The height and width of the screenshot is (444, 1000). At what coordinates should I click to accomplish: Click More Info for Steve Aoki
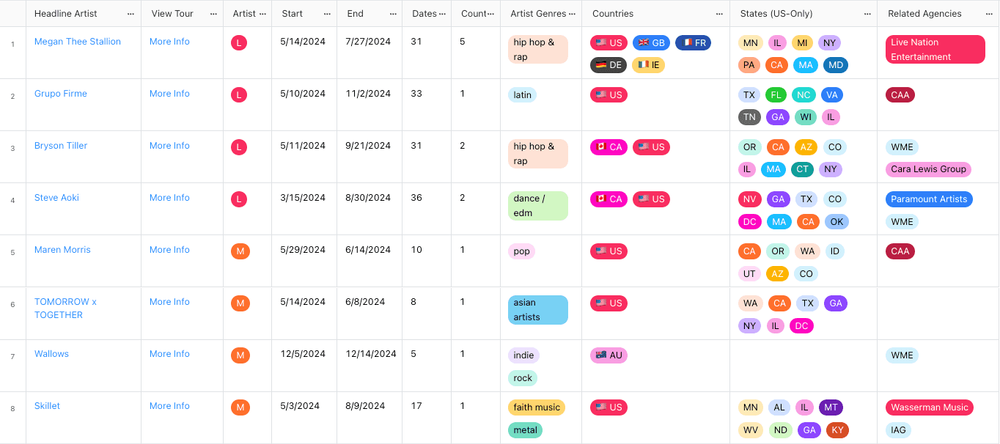point(170,198)
